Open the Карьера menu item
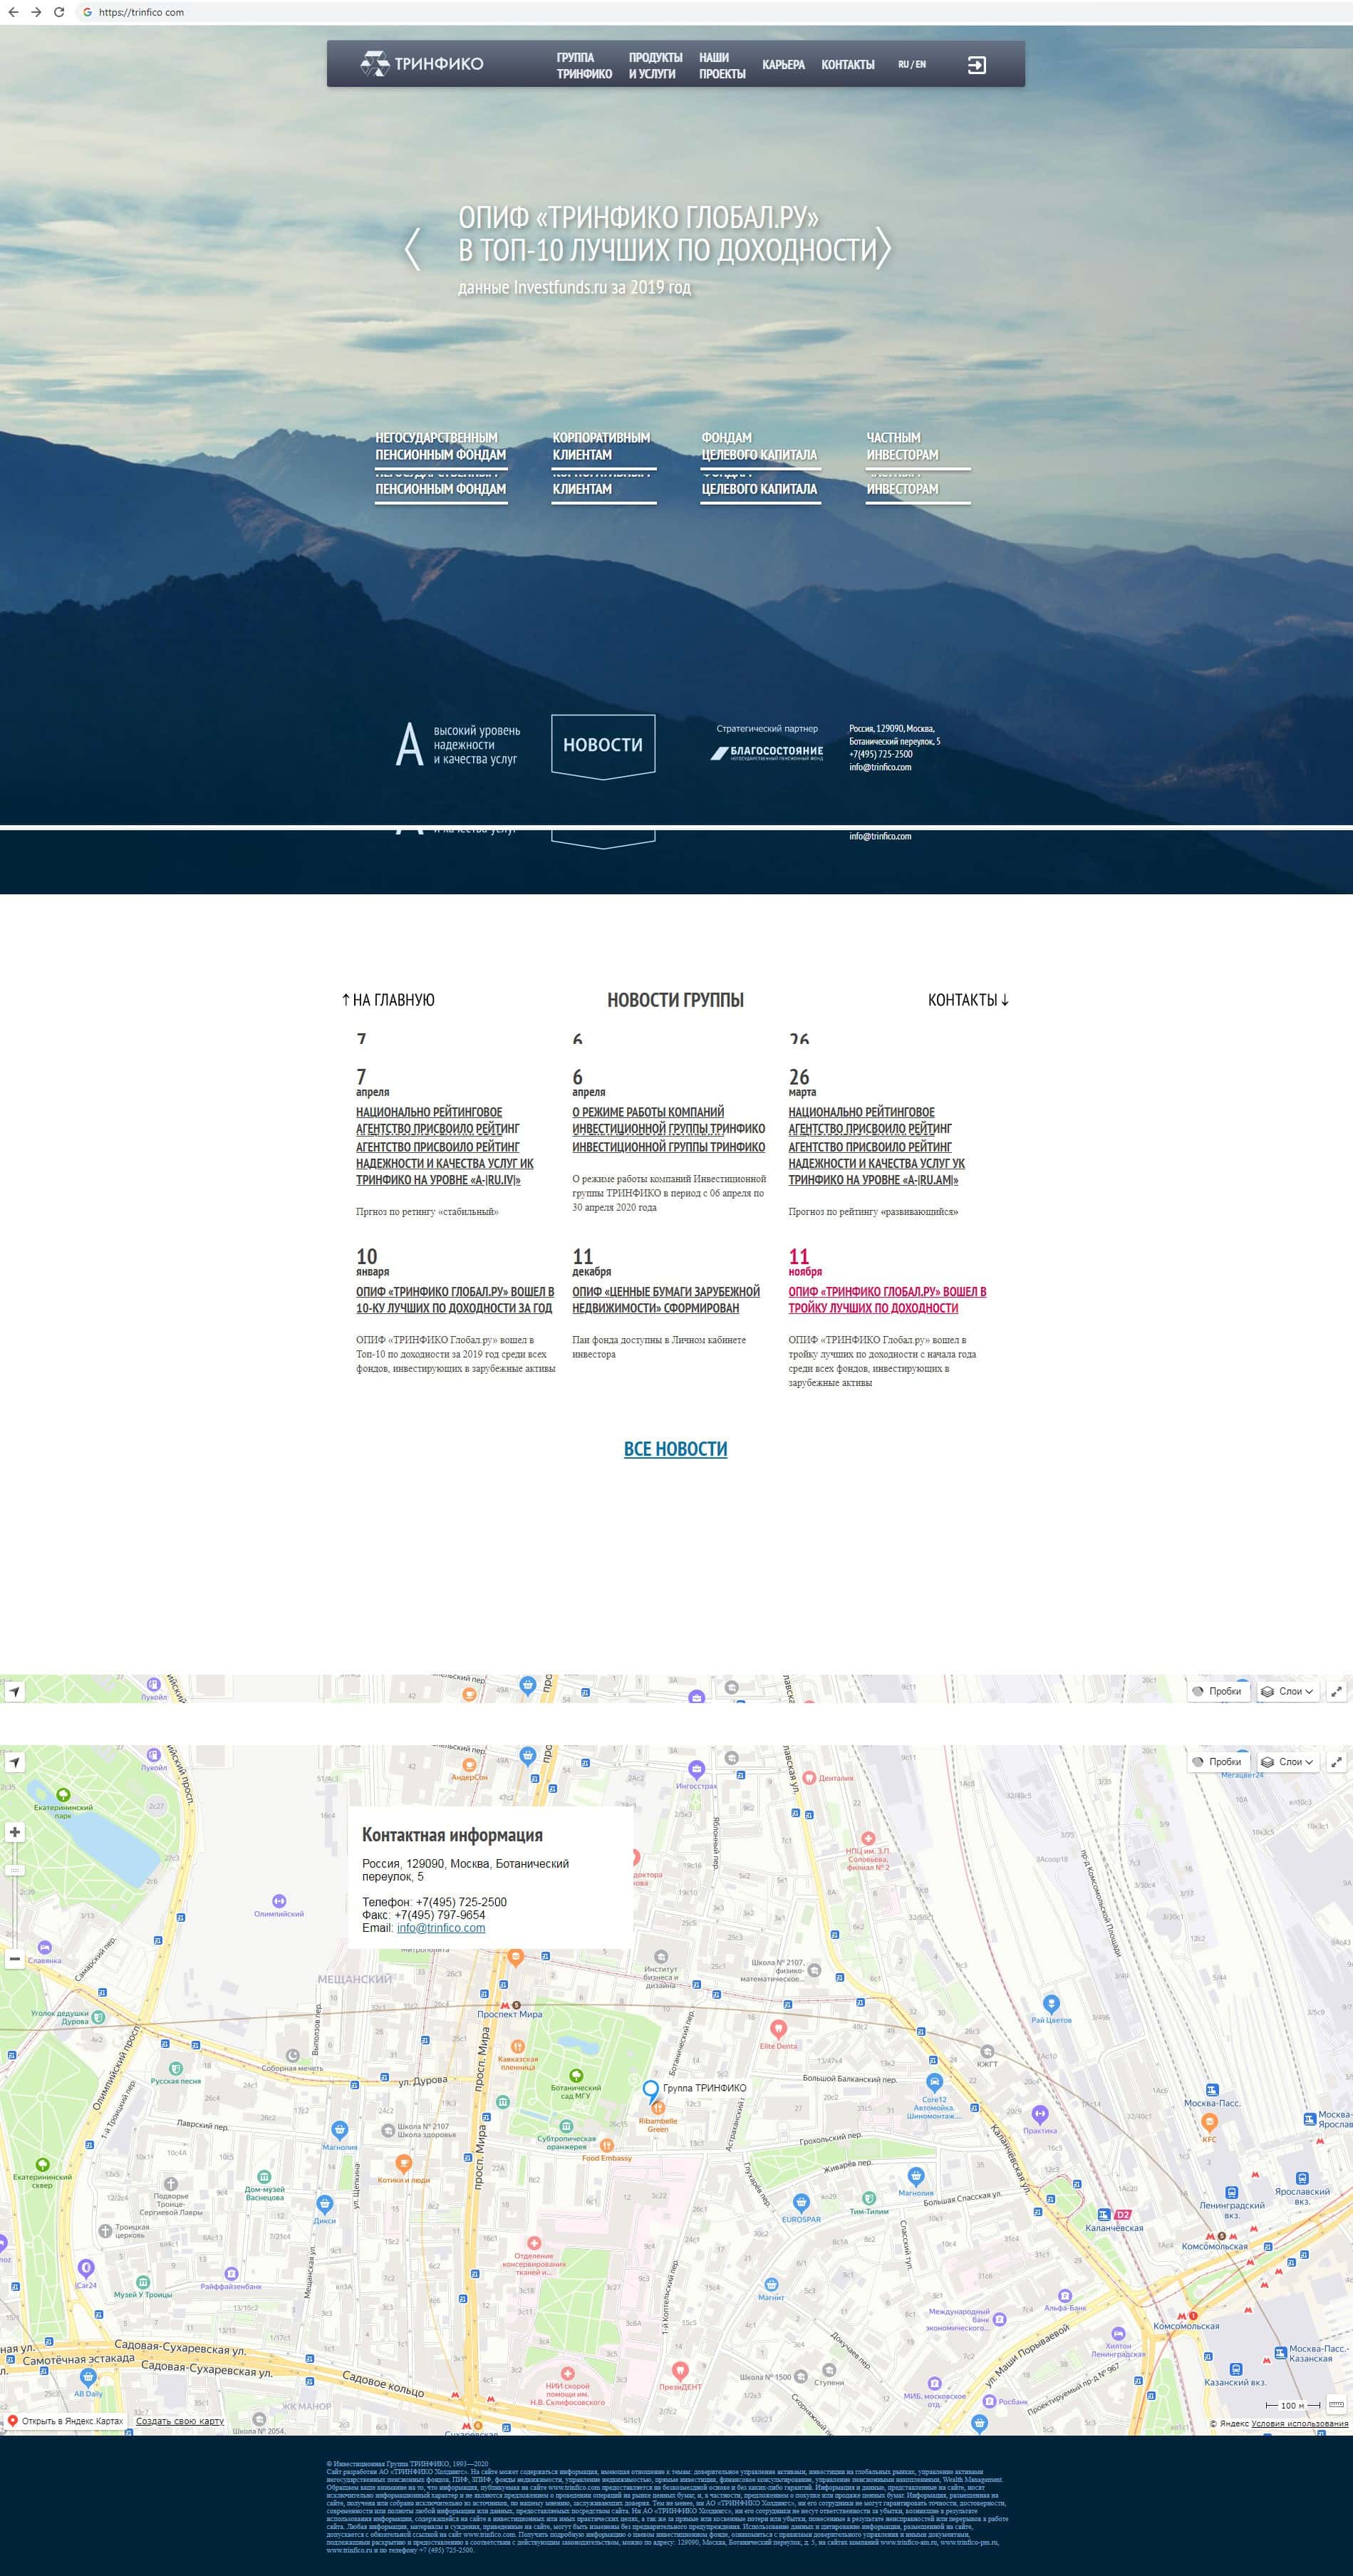 pos(783,65)
